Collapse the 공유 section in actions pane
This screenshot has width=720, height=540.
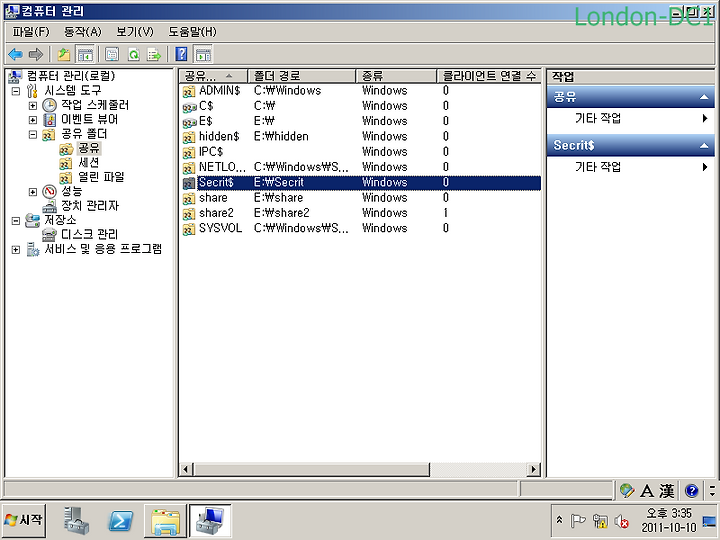(703, 97)
